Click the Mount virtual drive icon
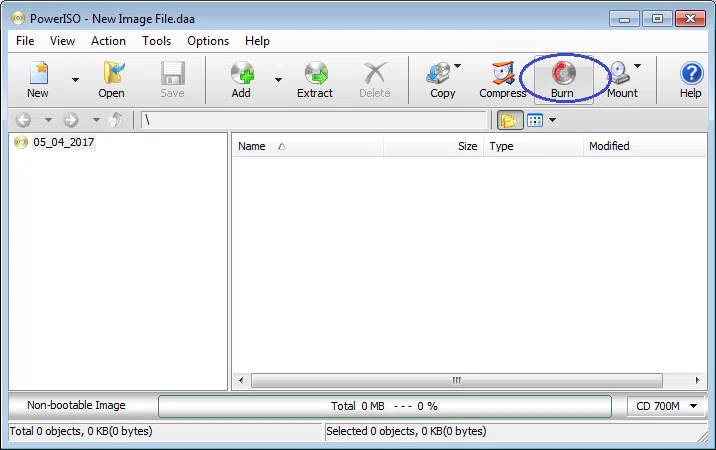 (619, 73)
